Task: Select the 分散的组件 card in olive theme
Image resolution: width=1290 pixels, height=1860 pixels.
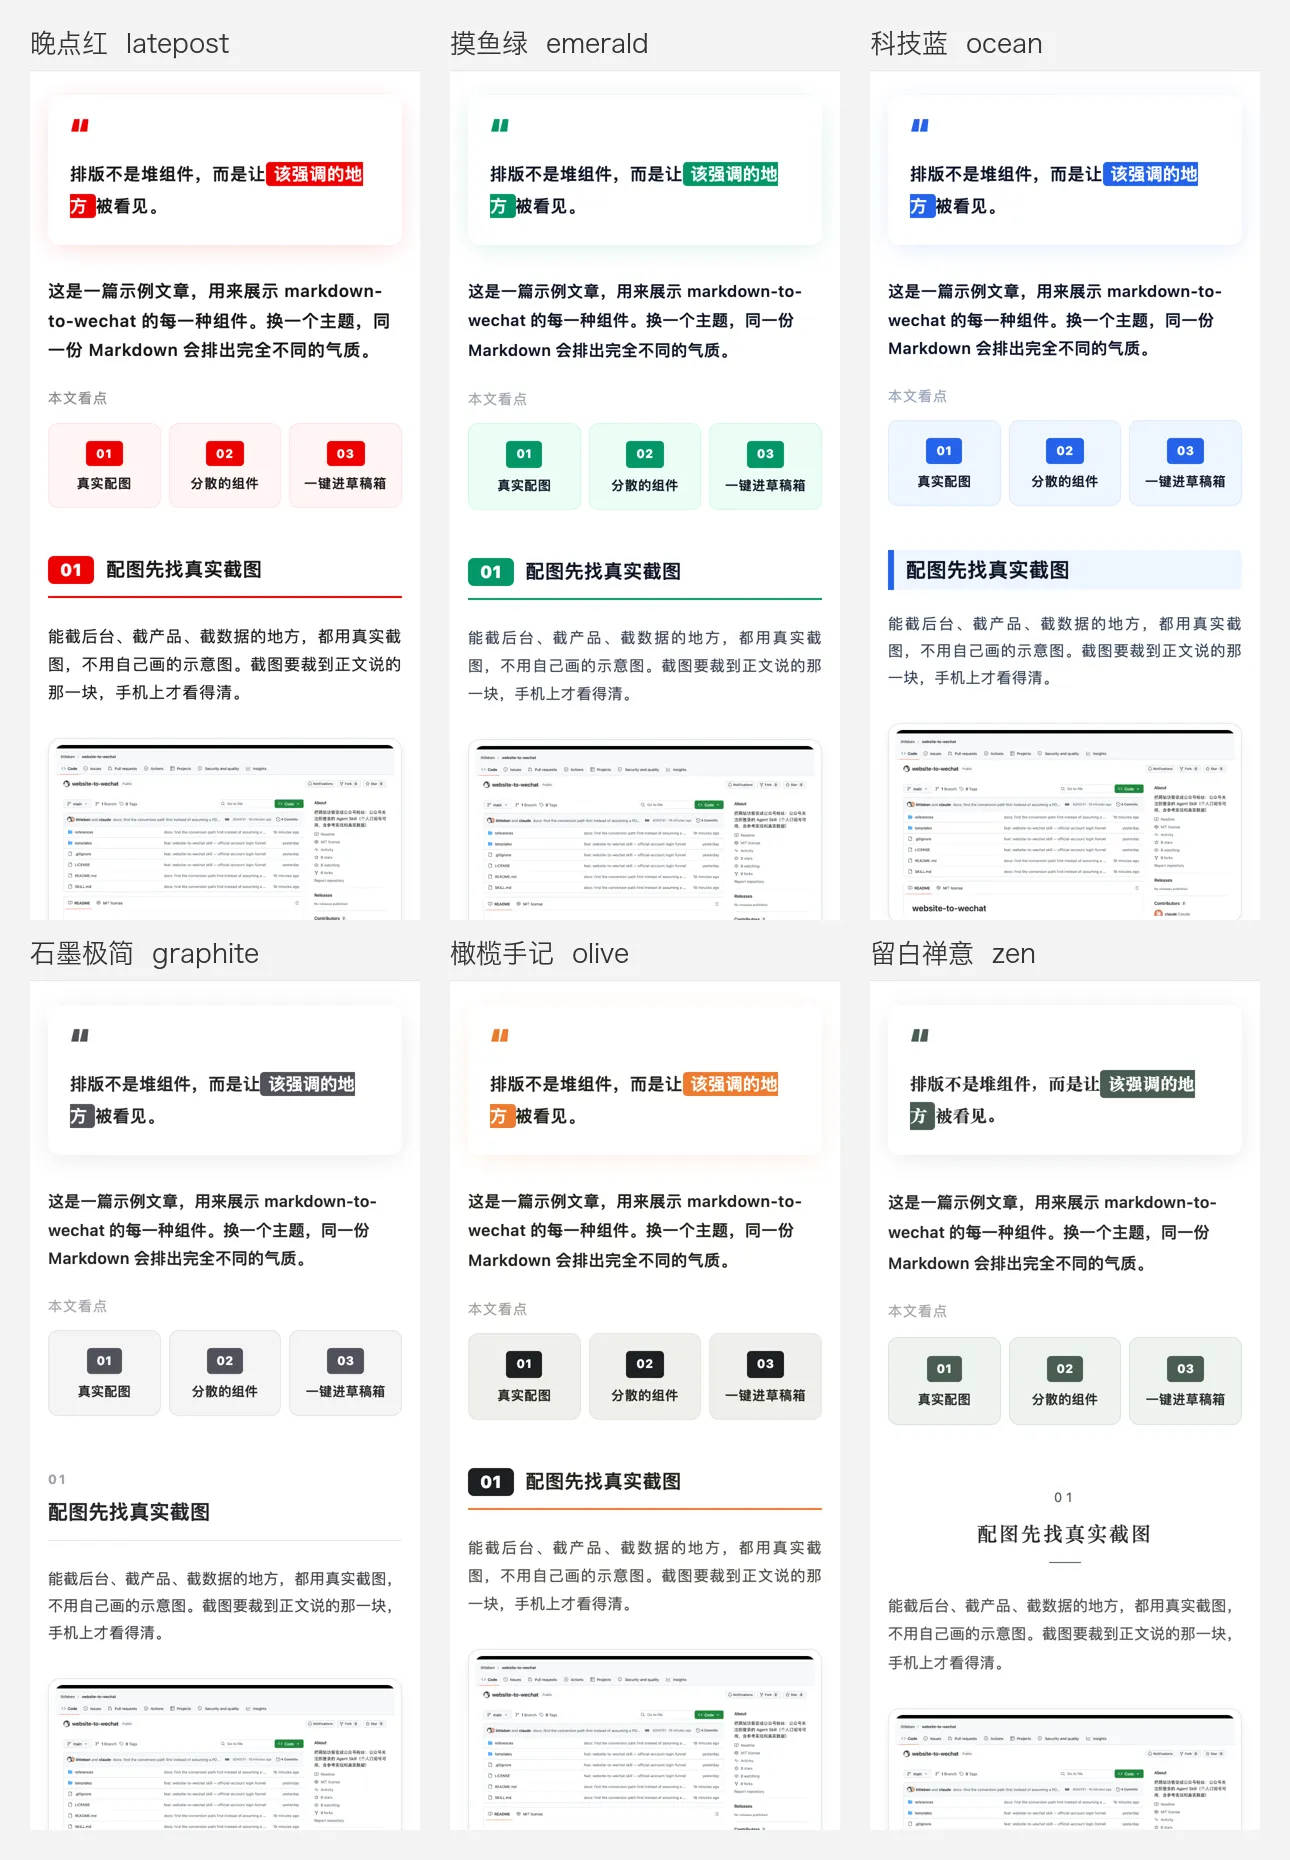Action: click(x=645, y=1377)
